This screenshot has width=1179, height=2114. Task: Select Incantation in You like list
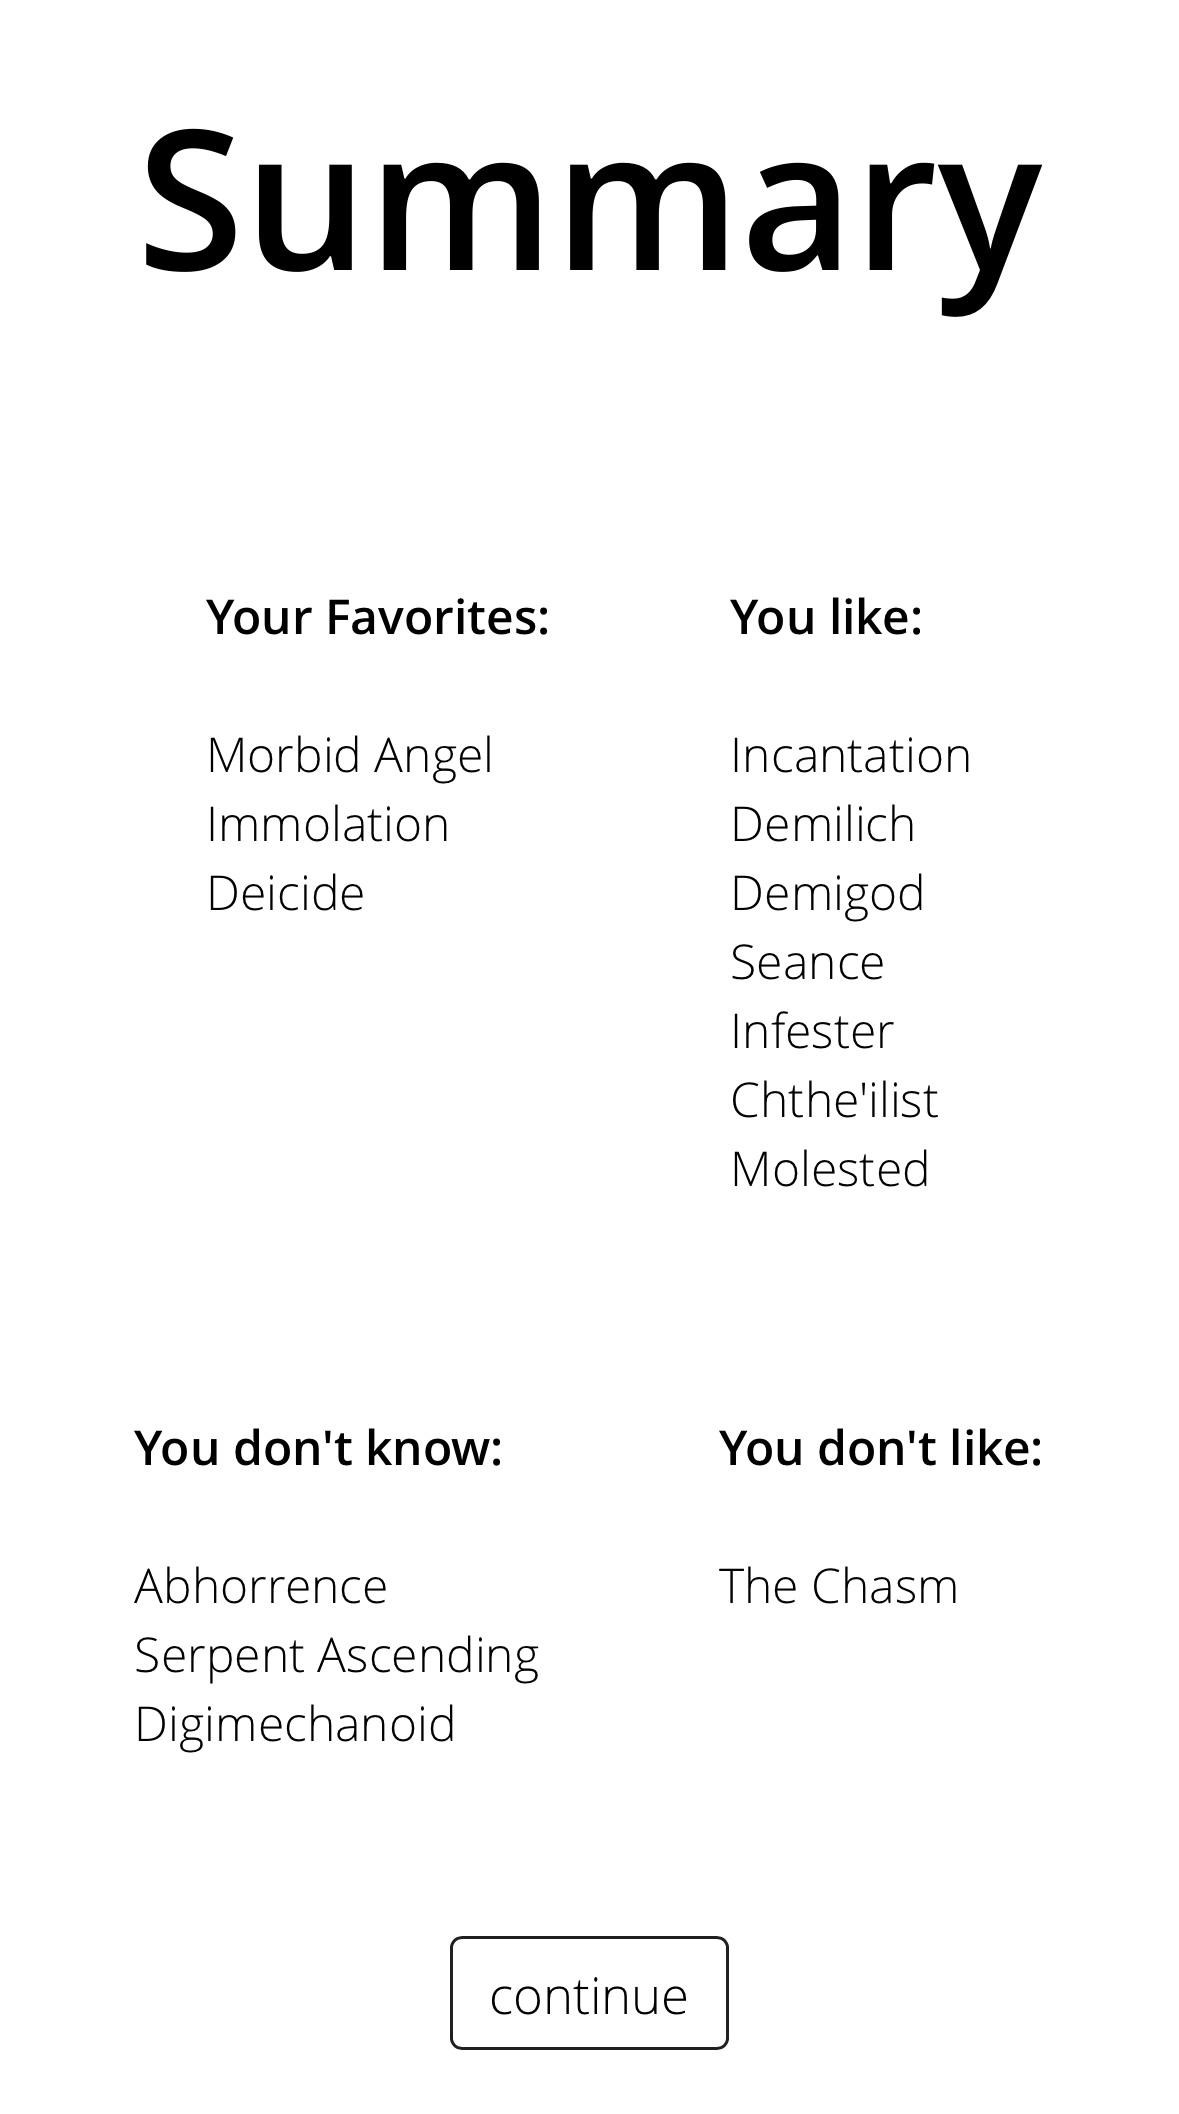point(851,755)
